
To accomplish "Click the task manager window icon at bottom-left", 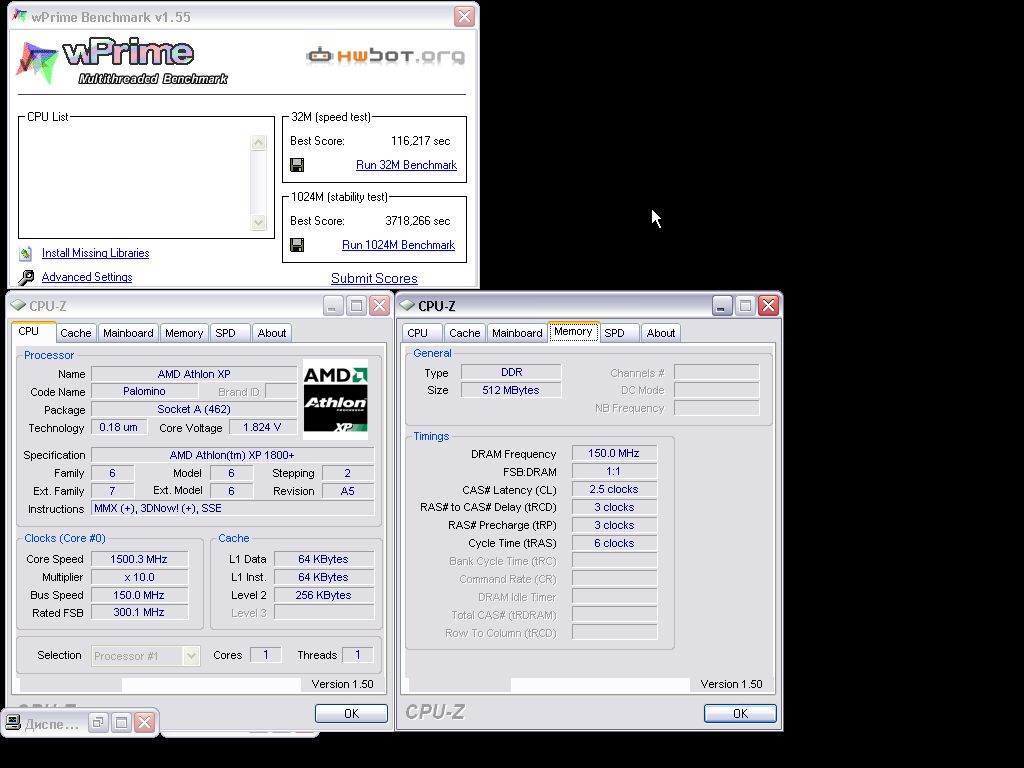I will click(13, 722).
